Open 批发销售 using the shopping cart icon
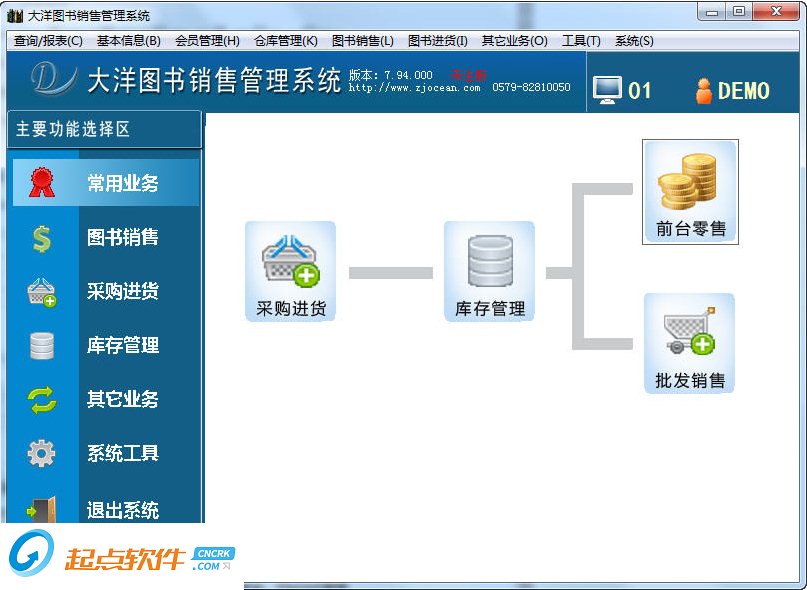The image size is (807, 590). 690,335
